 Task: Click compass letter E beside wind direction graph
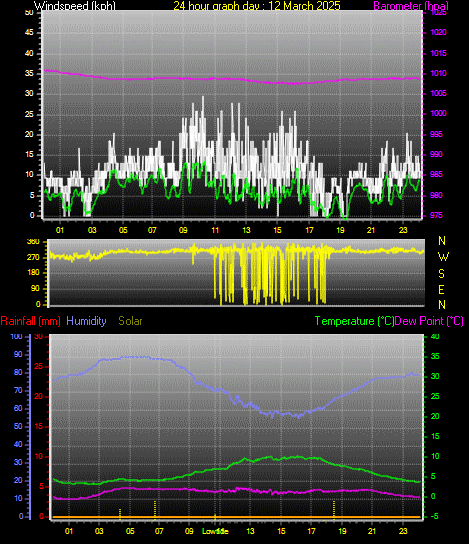[x=441, y=289]
